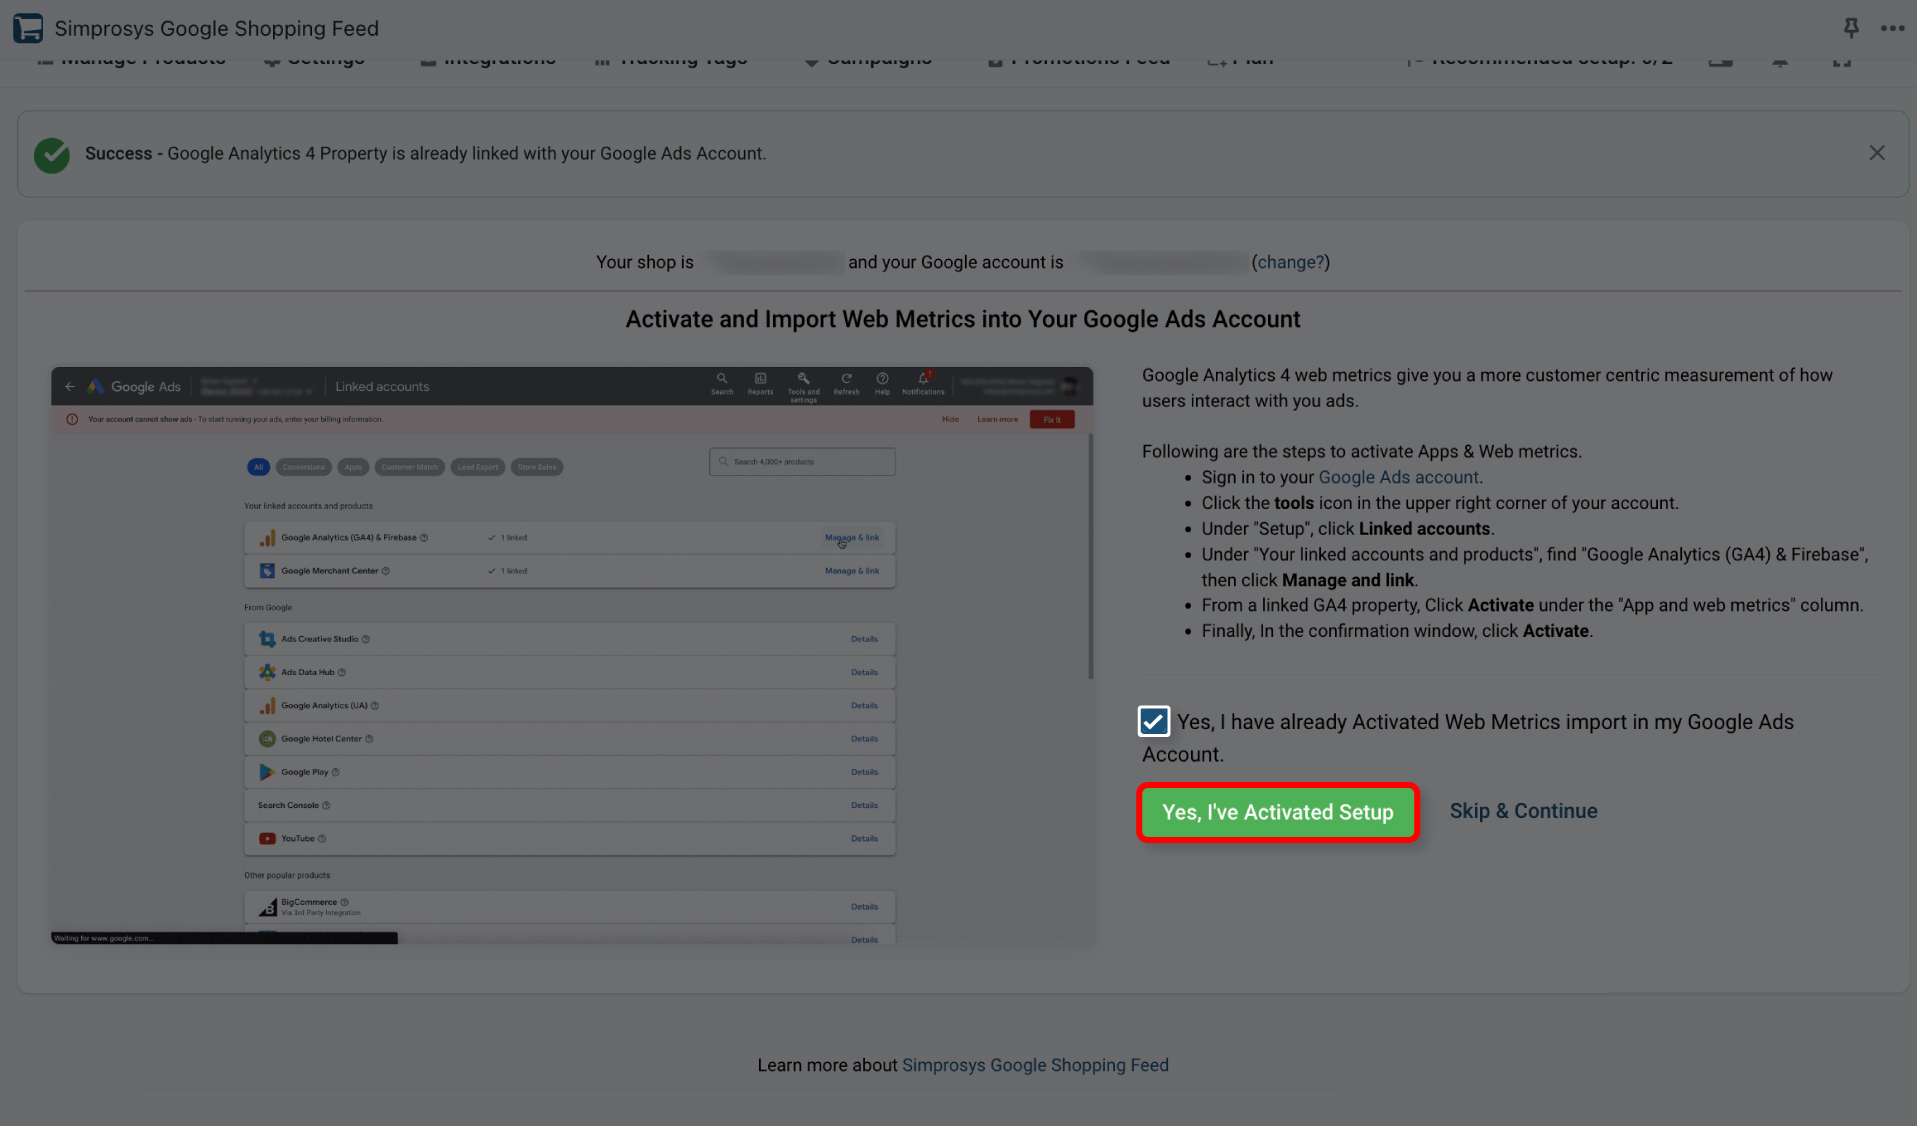This screenshot has height=1126, width=1917.
Task: Click the 'Your shop is' text
Action: (x=644, y=262)
